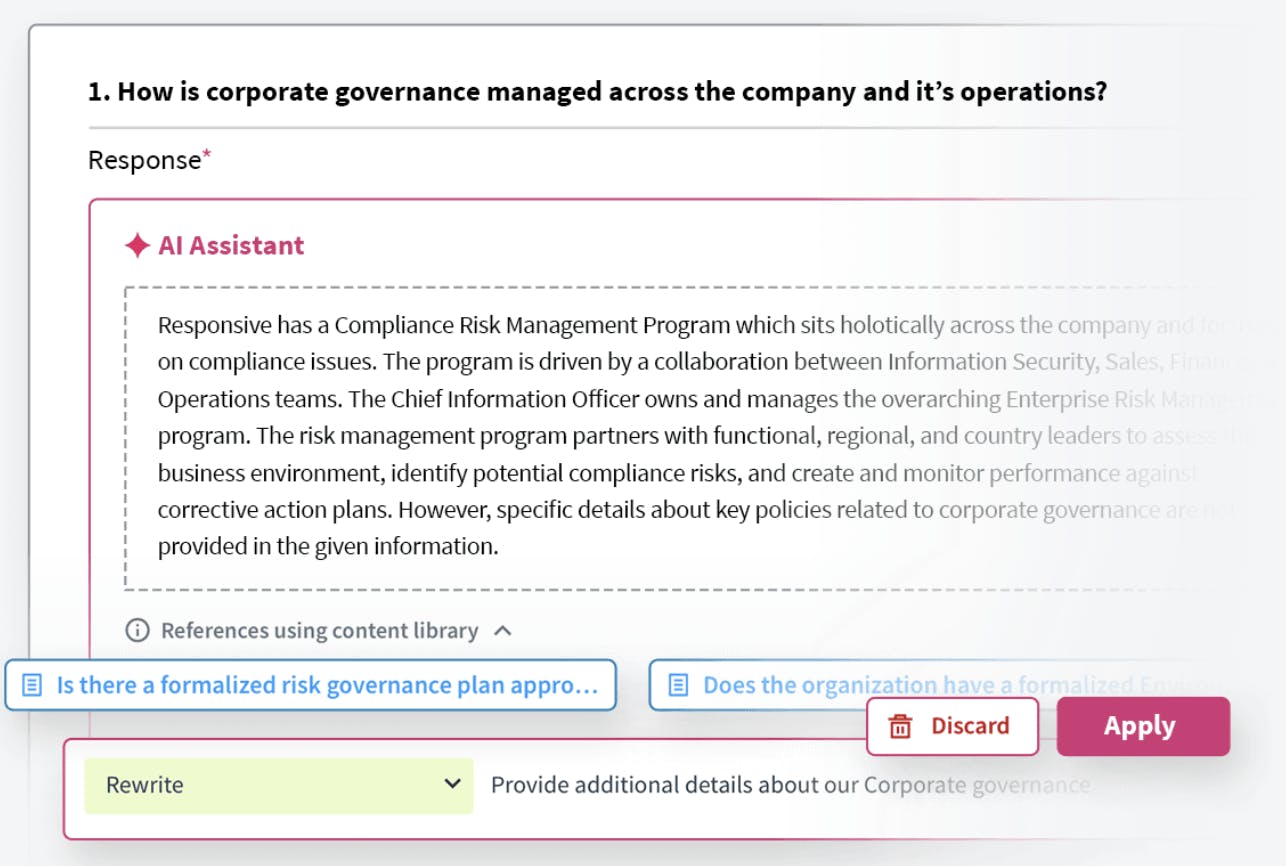The width and height of the screenshot is (1286, 866).
Task: Apply the AI-generated response
Action: [x=1142, y=726]
